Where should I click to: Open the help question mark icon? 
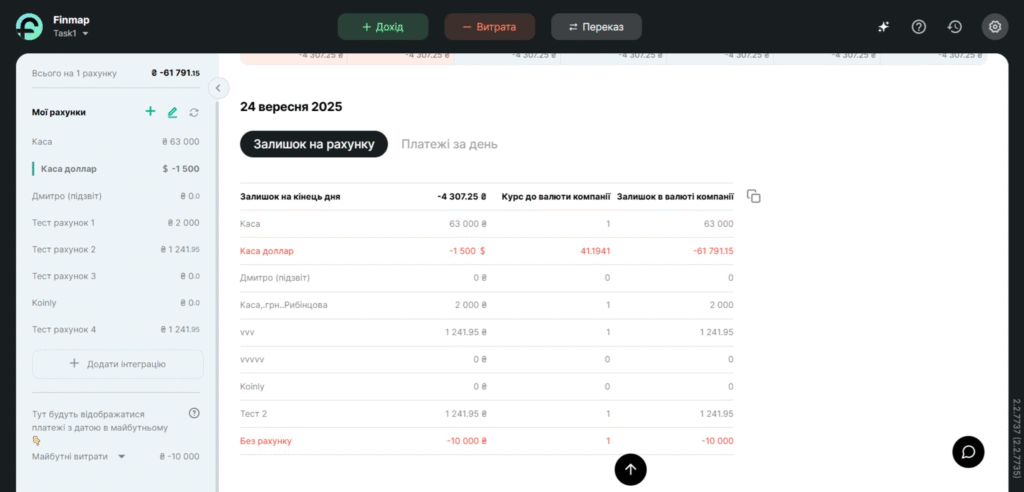coord(919,27)
